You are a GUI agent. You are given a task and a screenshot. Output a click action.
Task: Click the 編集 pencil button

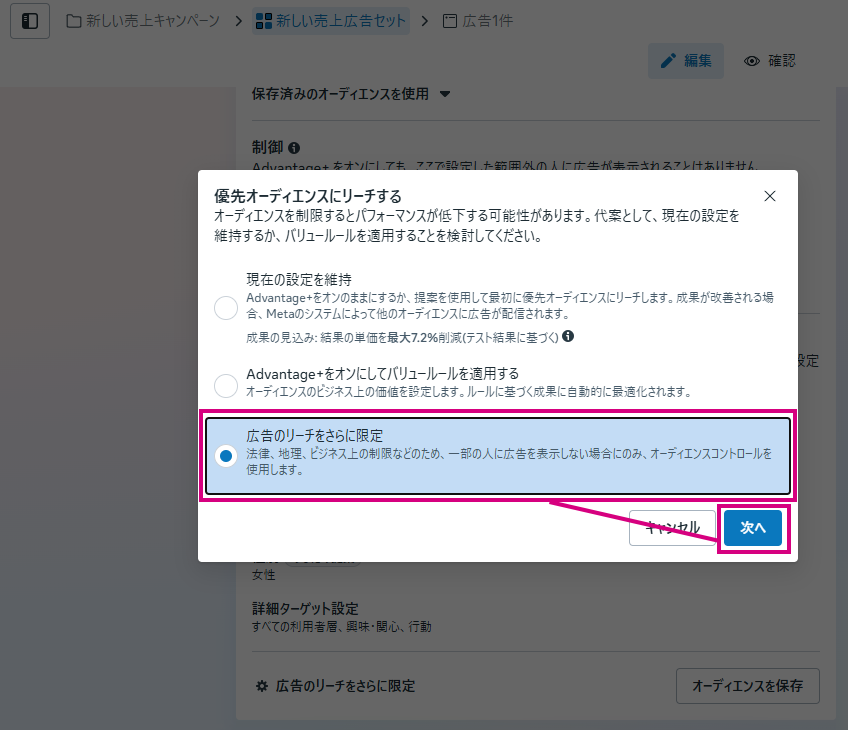[x=686, y=61]
